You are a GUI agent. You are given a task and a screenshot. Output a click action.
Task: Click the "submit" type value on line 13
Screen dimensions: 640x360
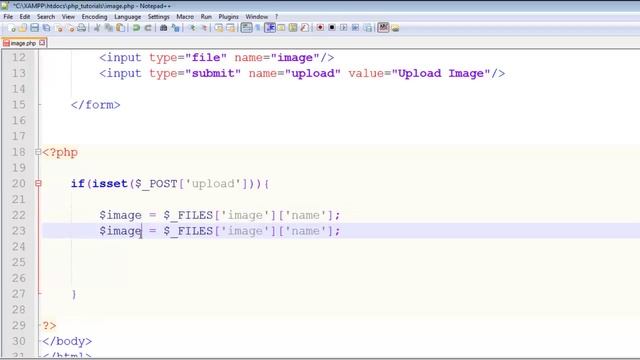(213, 73)
